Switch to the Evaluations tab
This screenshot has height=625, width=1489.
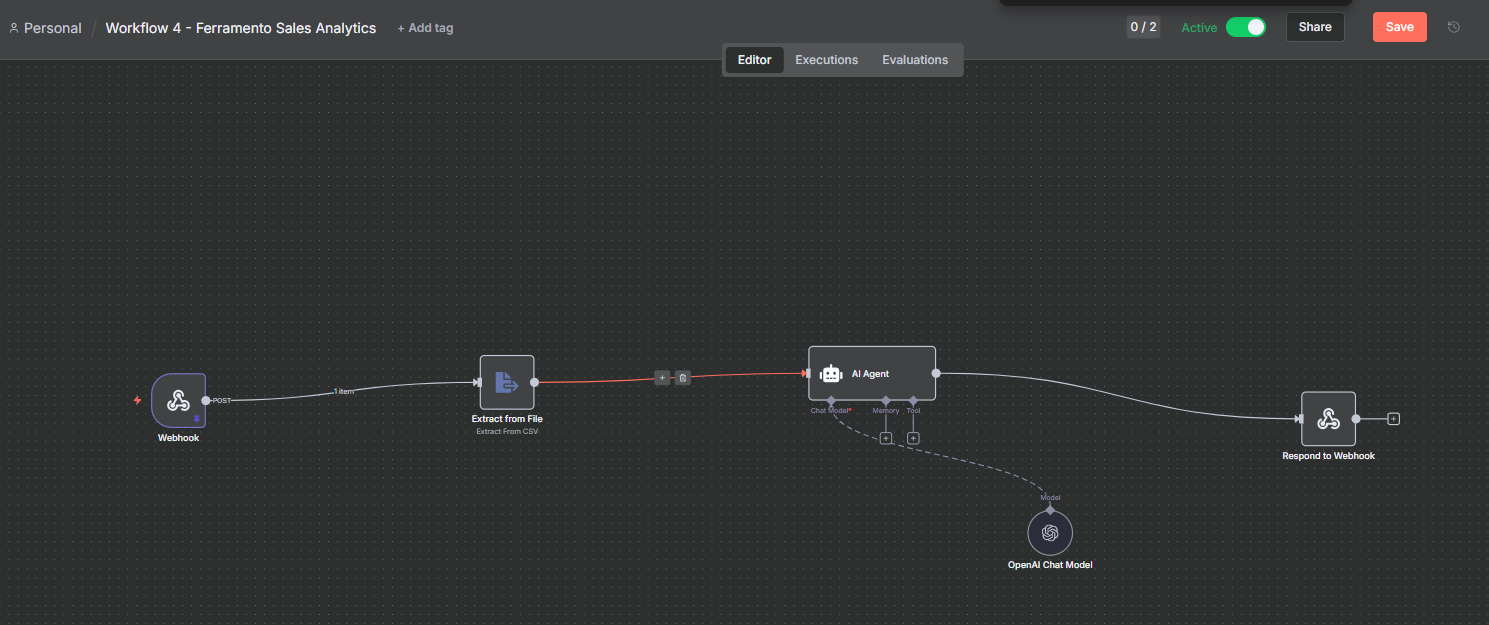915,60
